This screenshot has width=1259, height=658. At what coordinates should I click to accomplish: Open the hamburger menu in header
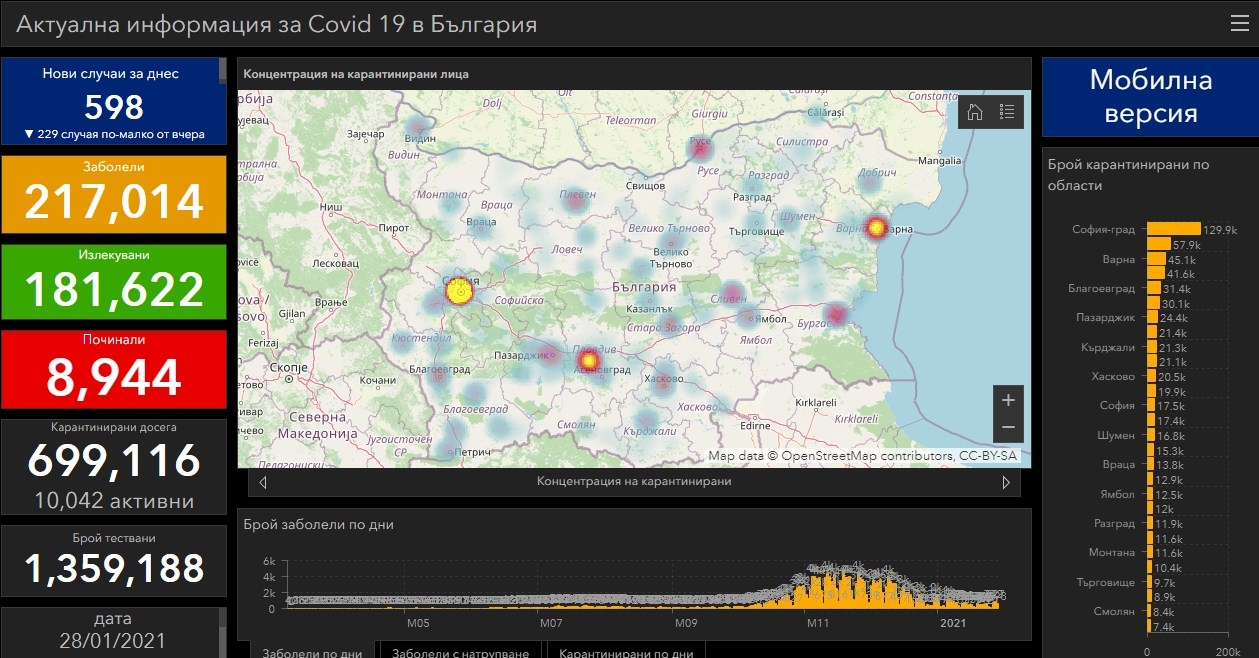click(x=1239, y=24)
